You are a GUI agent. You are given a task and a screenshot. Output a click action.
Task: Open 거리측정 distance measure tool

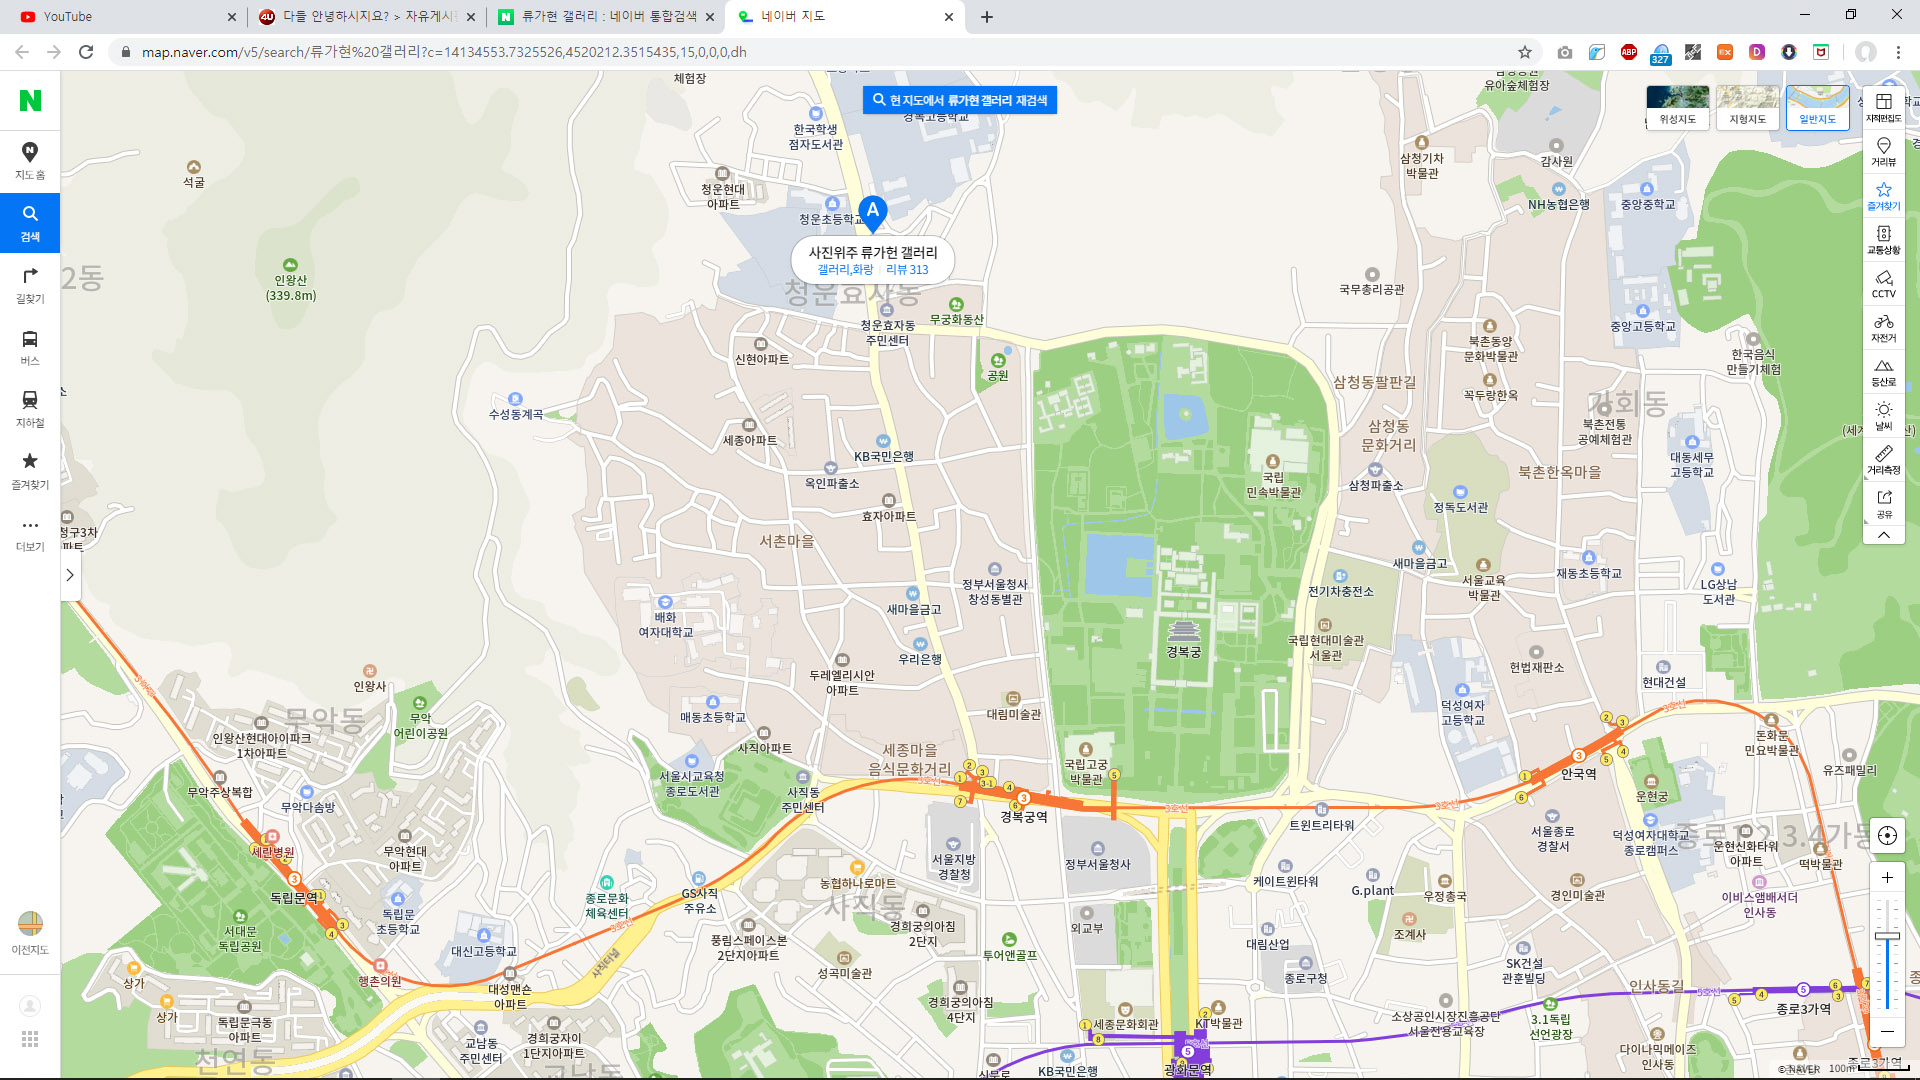(x=1883, y=459)
